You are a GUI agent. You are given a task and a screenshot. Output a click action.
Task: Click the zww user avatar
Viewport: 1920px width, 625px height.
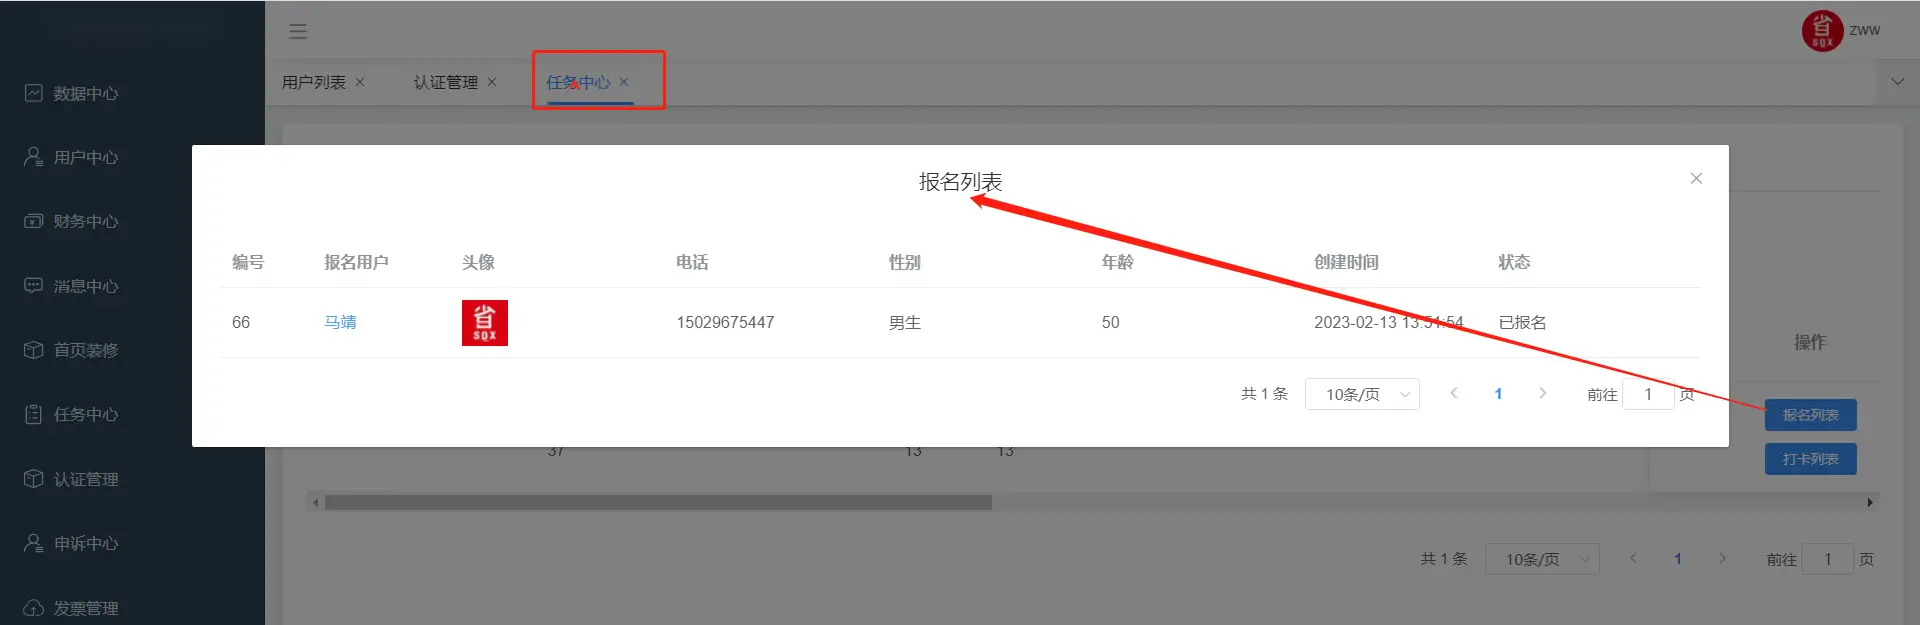(x=1822, y=31)
